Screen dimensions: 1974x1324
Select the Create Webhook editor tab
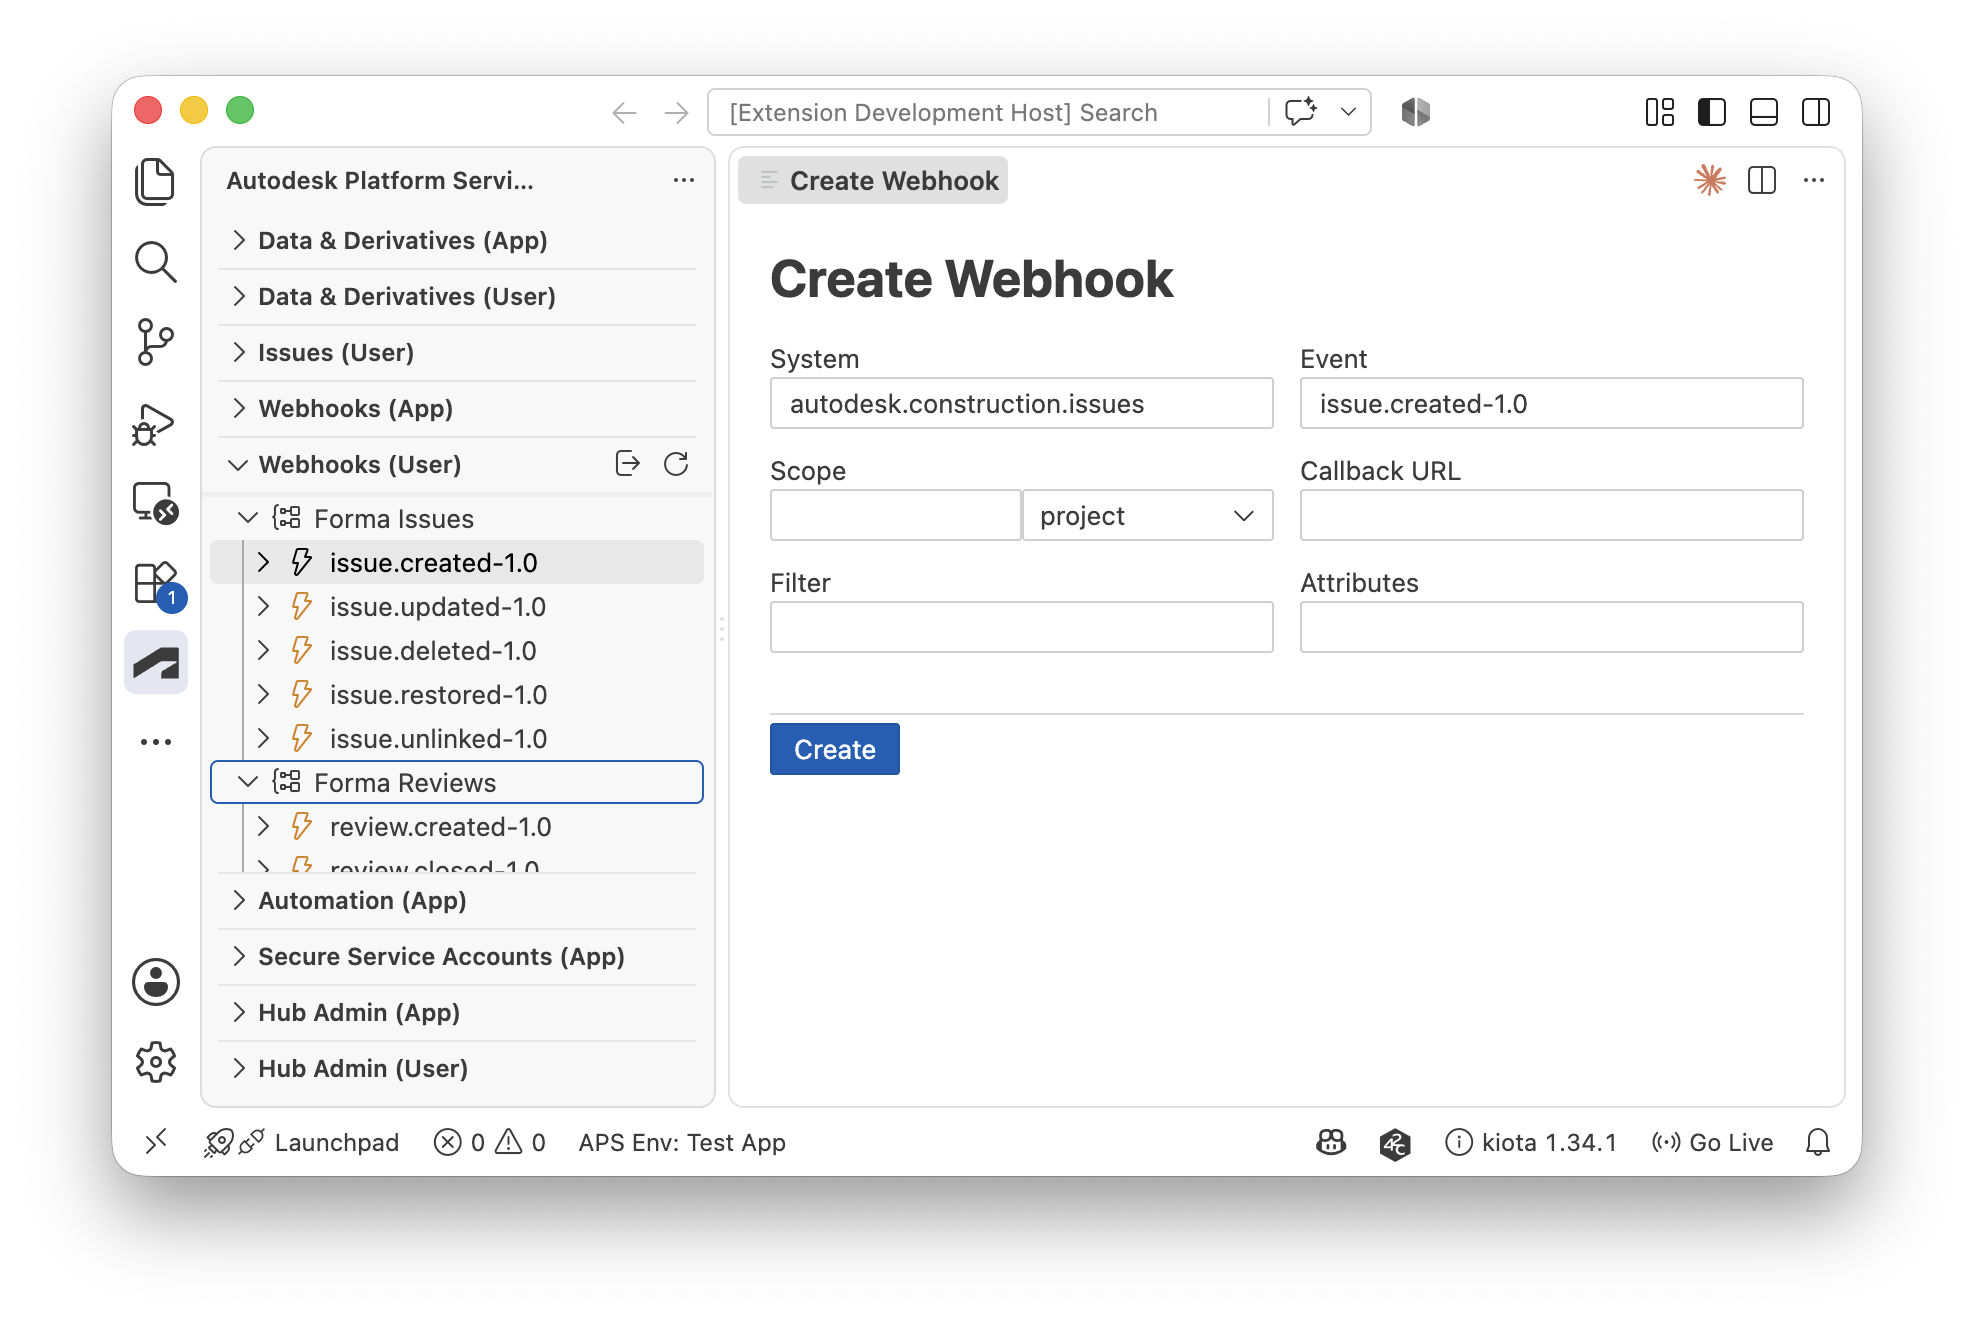tap(873, 181)
